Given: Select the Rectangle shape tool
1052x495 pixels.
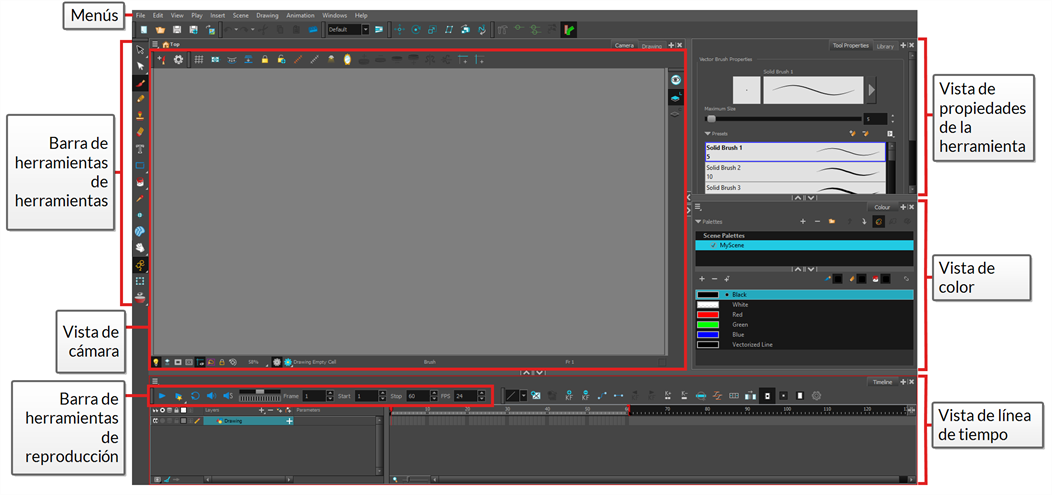Looking at the screenshot, I should [140, 165].
